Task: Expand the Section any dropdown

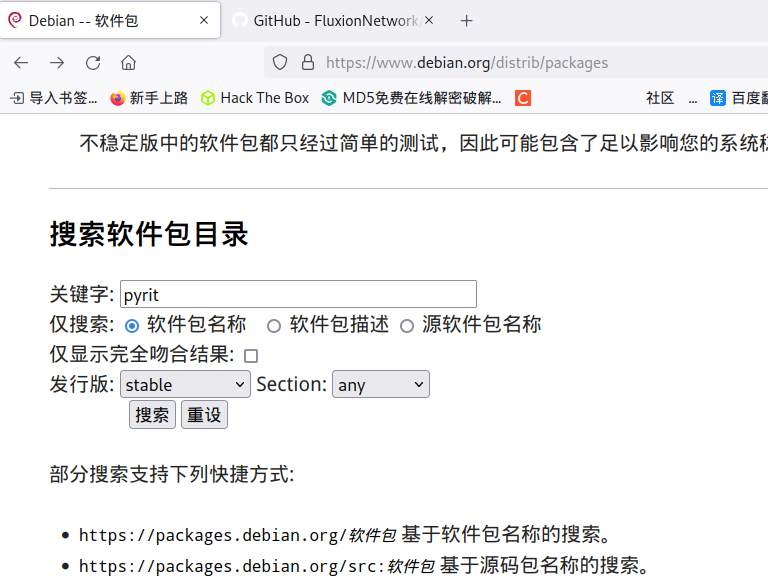Action: [380, 385]
